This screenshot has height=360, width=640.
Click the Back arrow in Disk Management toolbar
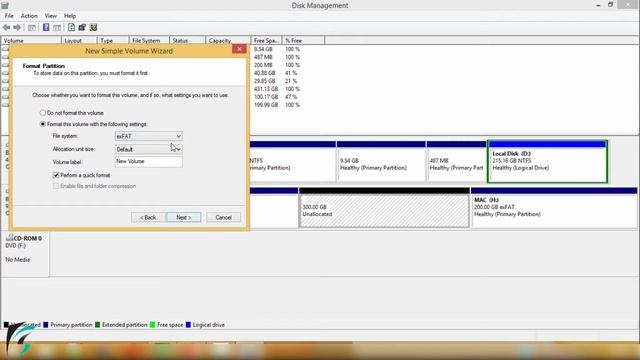(7, 27)
